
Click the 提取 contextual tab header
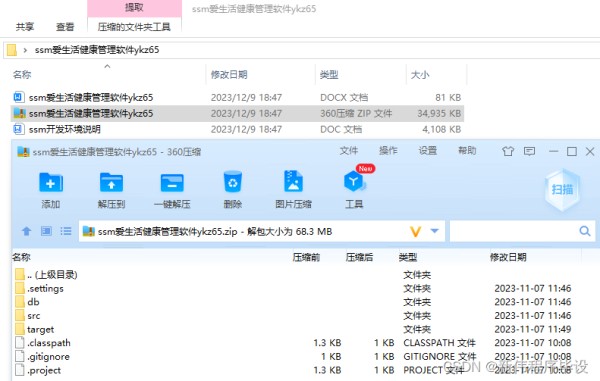134,8
